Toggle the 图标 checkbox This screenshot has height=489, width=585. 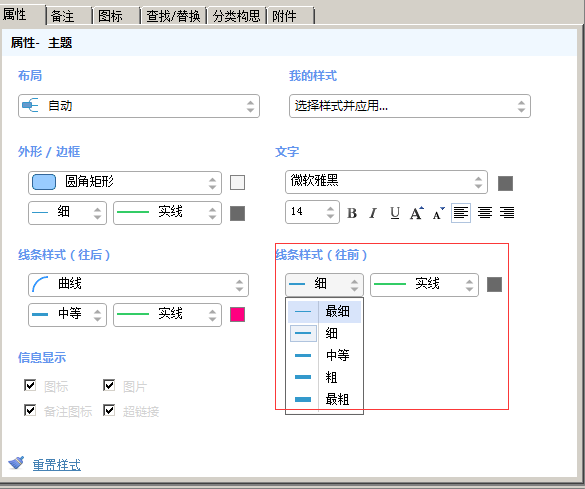[30, 385]
